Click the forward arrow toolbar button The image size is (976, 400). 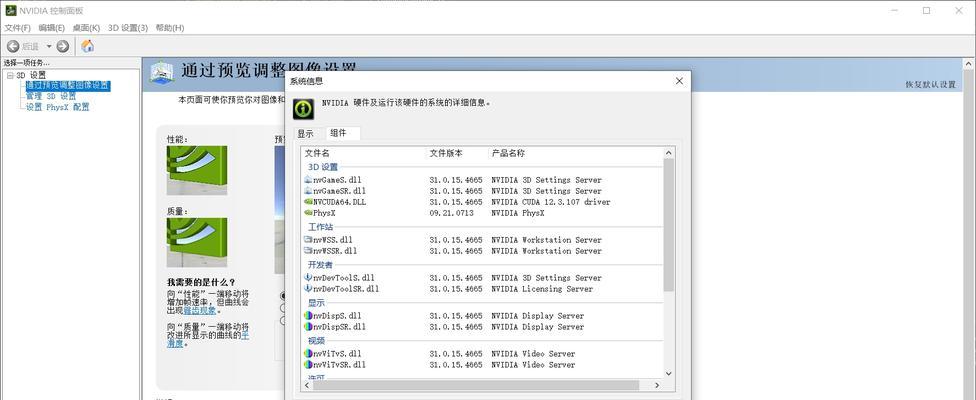click(63, 46)
